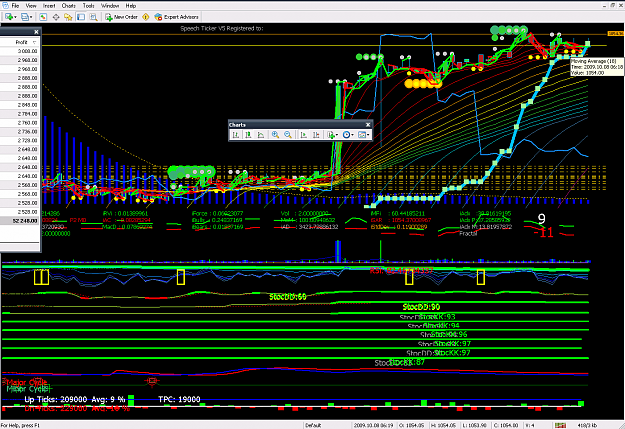Select candlesticks in Charts toolbar
Image resolution: width=625 pixels, height=429 pixels.
(248, 135)
